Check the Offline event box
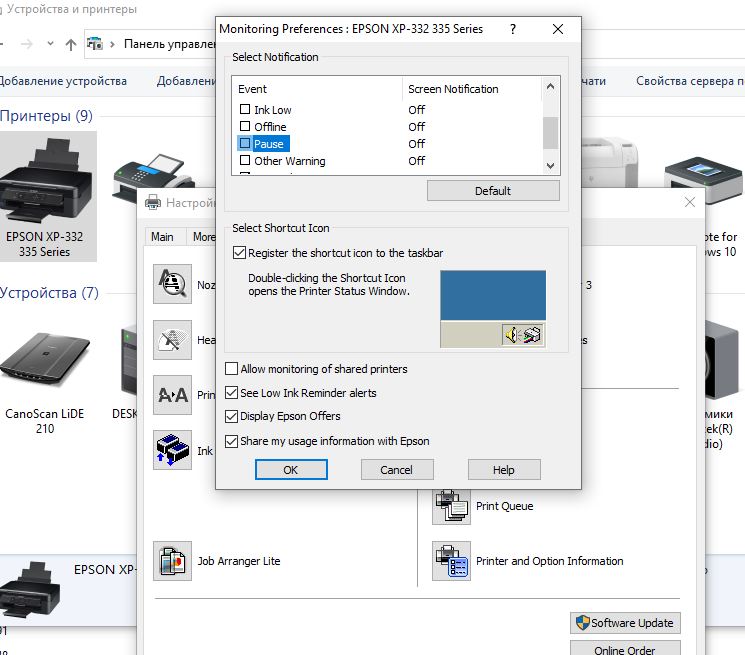The image size is (745, 655). tap(245, 126)
